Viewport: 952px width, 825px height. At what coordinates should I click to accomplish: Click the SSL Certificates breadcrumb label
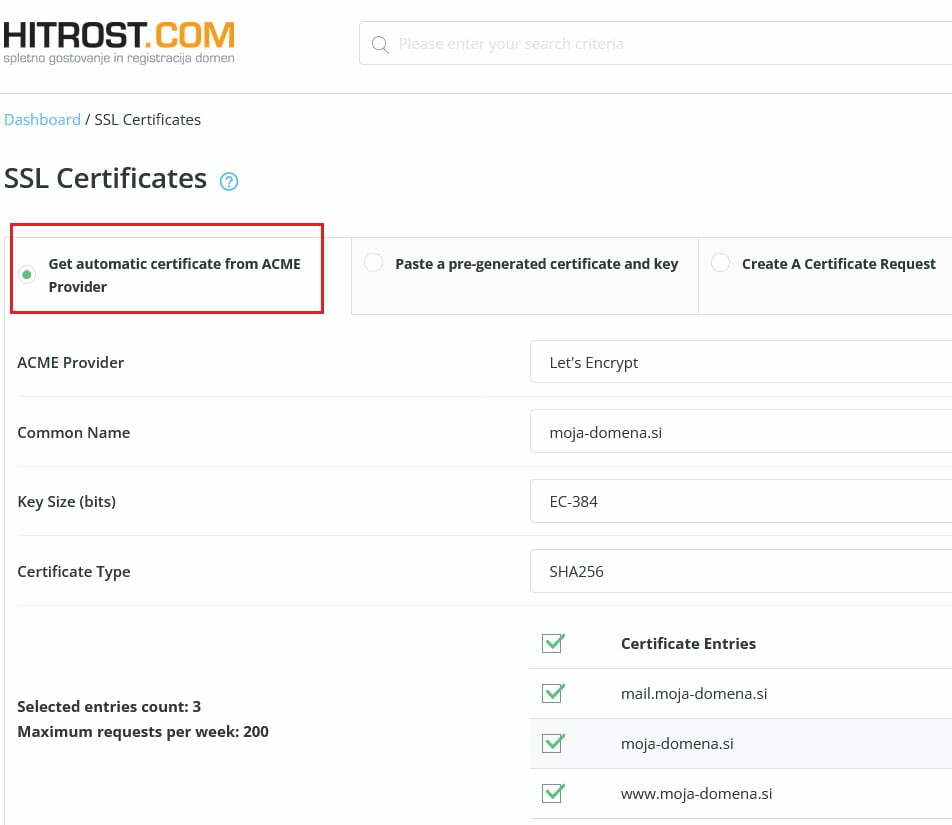point(147,119)
